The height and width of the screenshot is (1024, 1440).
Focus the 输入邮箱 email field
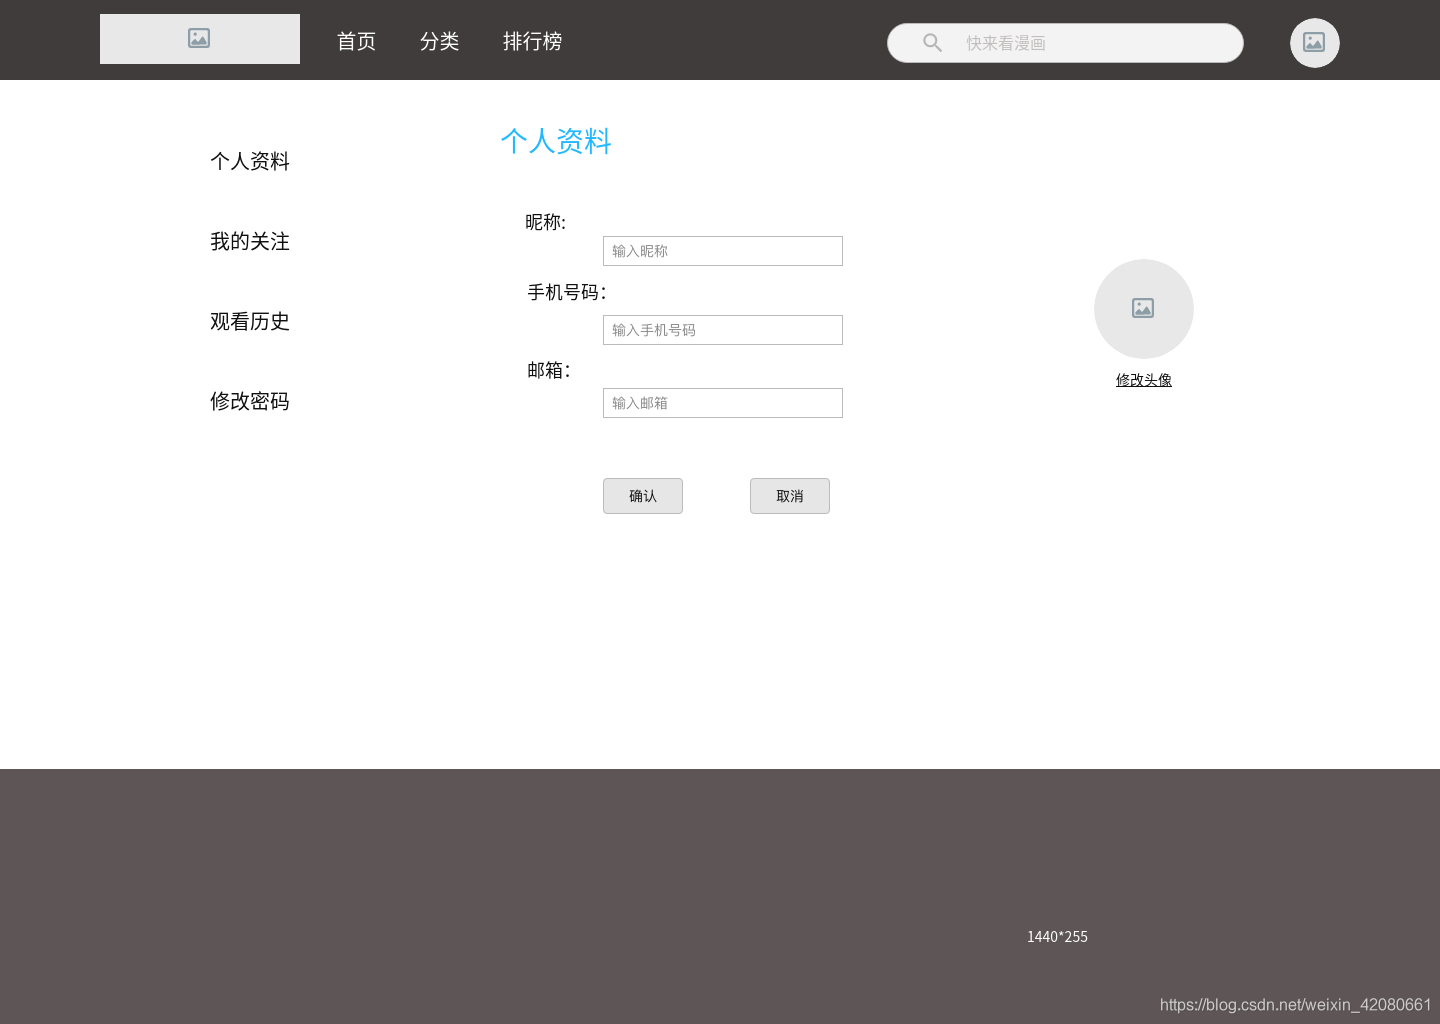[x=723, y=403]
